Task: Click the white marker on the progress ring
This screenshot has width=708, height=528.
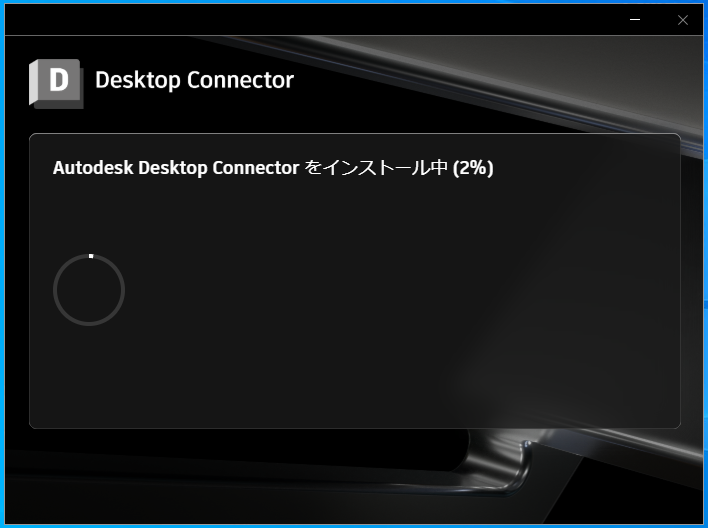Action: 91,256
